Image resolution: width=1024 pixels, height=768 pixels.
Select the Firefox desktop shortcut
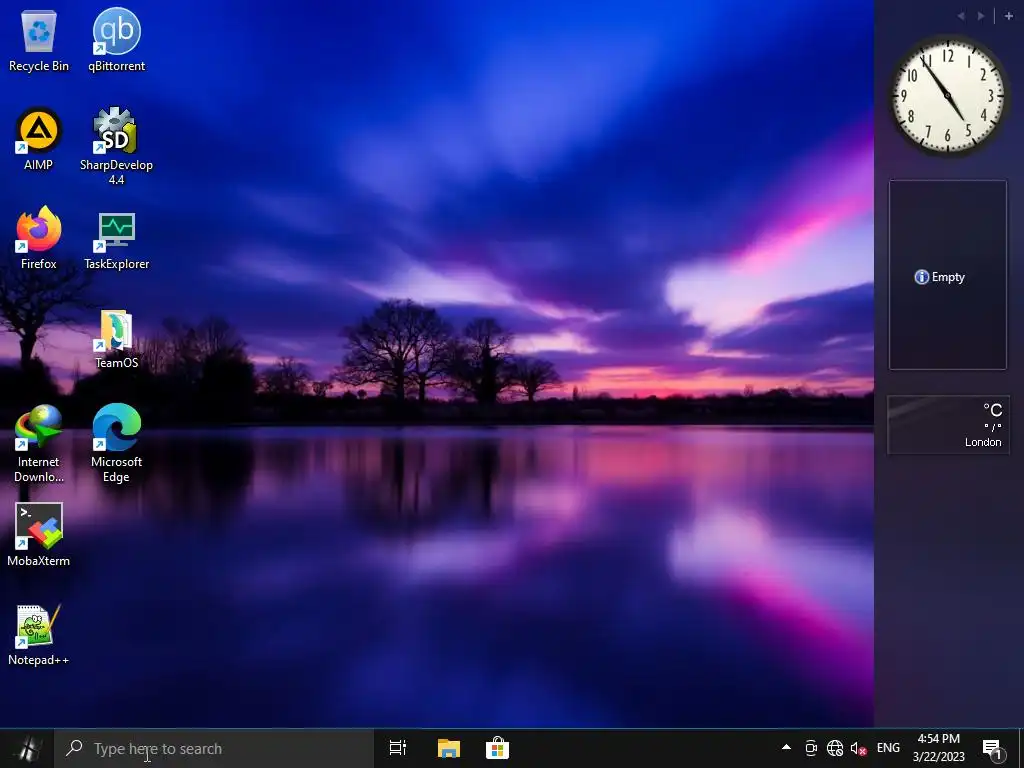(x=39, y=238)
